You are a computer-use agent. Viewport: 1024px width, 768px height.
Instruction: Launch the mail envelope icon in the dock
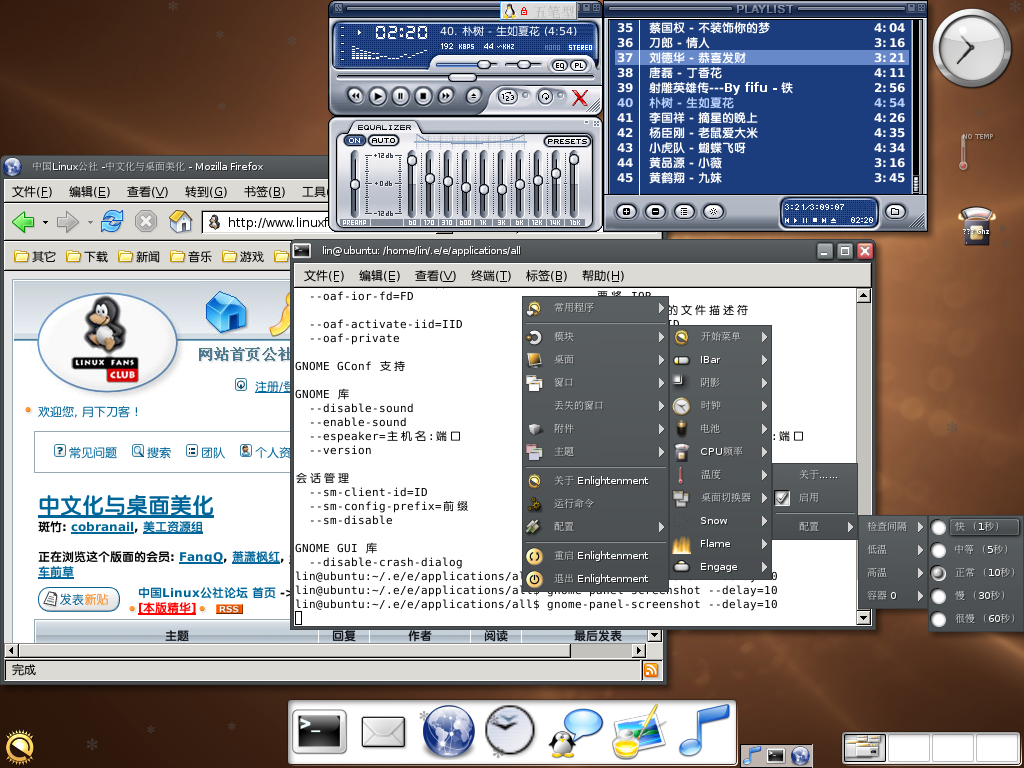click(383, 731)
